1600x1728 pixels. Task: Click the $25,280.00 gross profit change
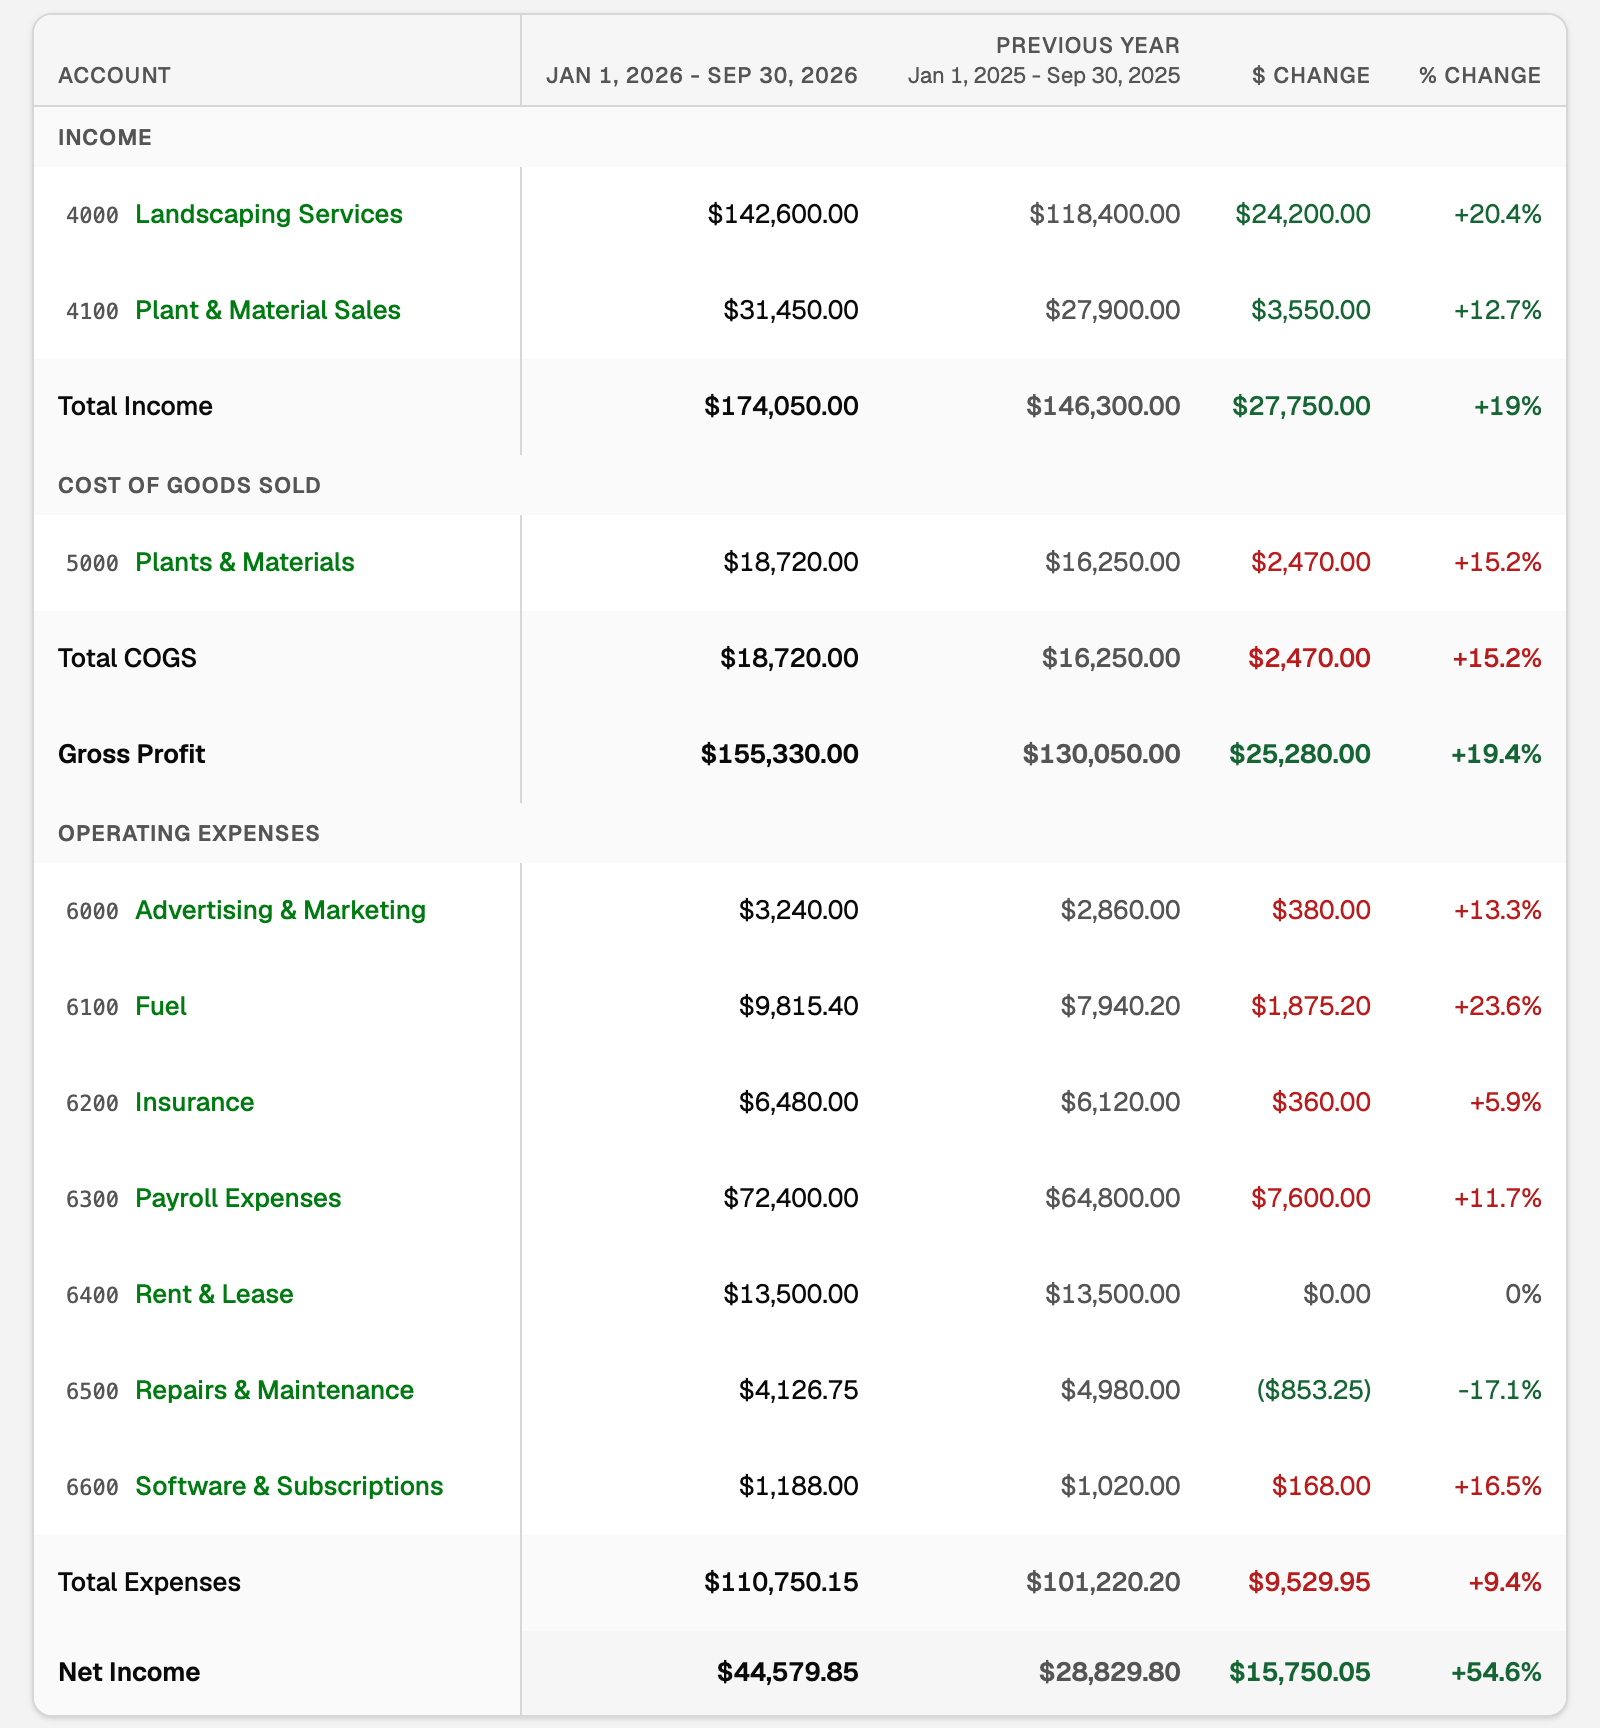point(1300,754)
